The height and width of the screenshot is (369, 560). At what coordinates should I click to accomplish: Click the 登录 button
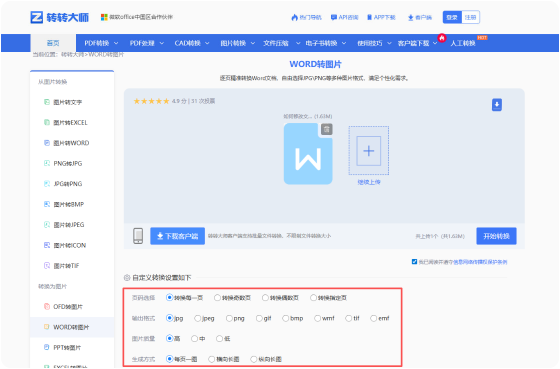pos(452,17)
